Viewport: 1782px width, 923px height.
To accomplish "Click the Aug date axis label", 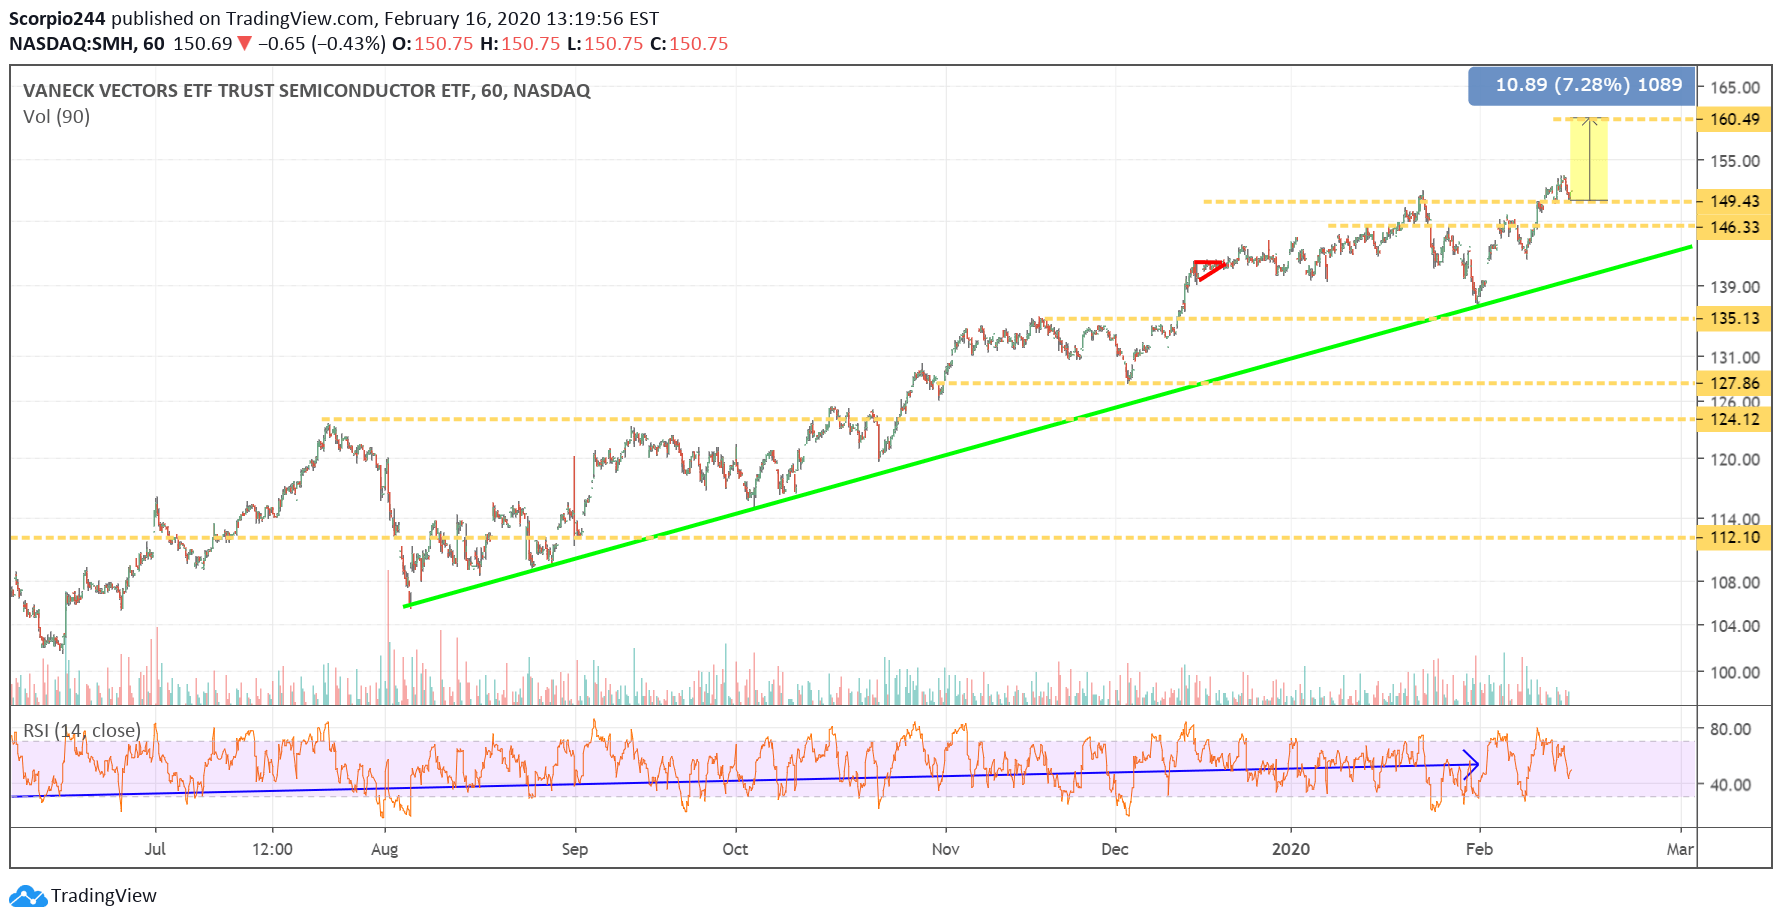I will pyautogui.click(x=385, y=849).
